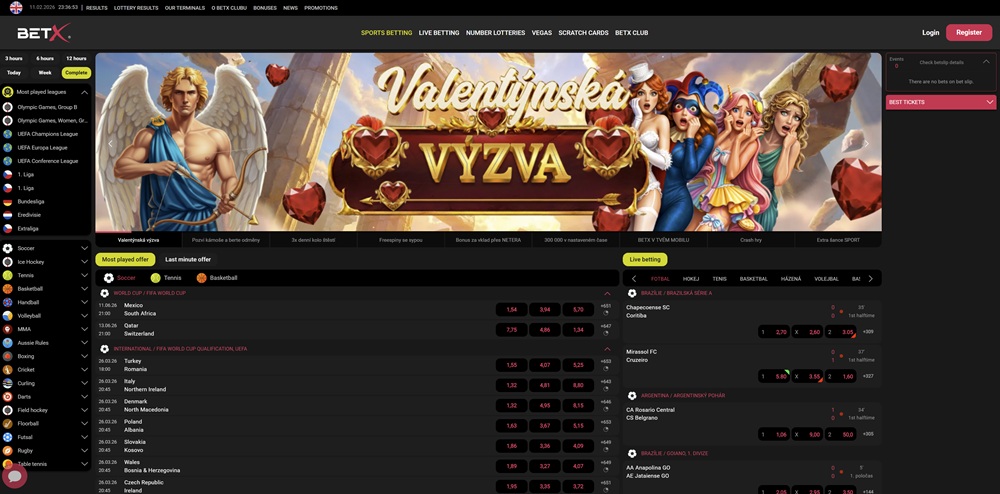Expand the Ice Hockey category chevron
Screen dimensions: 1000x494
pos(84,262)
